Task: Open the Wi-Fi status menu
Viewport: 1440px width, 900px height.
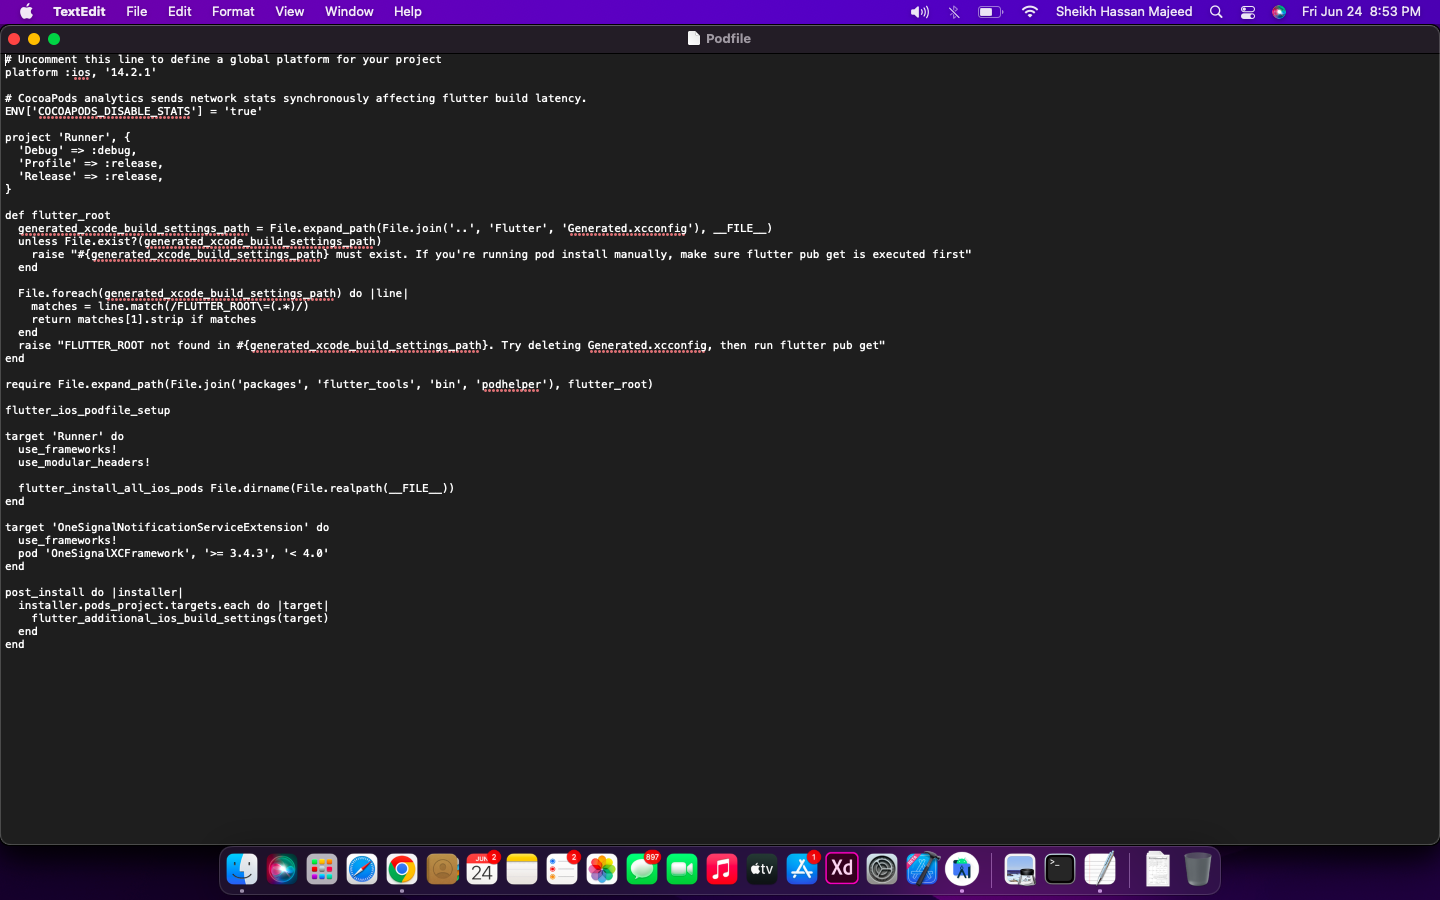Action: 1029,12
